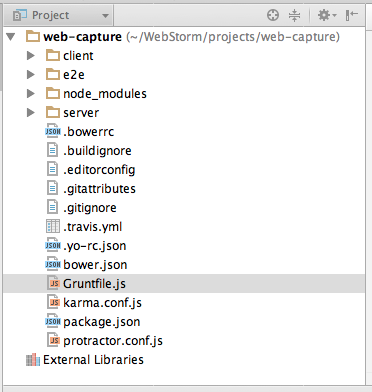The height and width of the screenshot is (392, 372).
Task: Open the gear settings menu icon
Action: click(x=327, y=15)
